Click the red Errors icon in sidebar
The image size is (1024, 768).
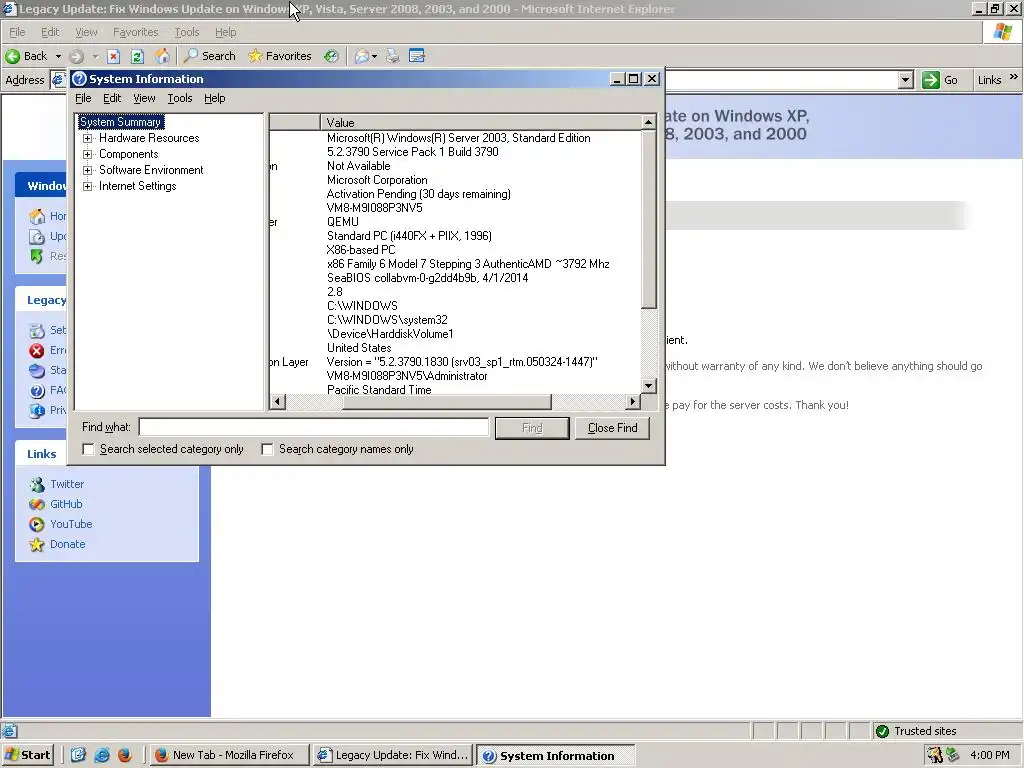[x=37, y=351]
